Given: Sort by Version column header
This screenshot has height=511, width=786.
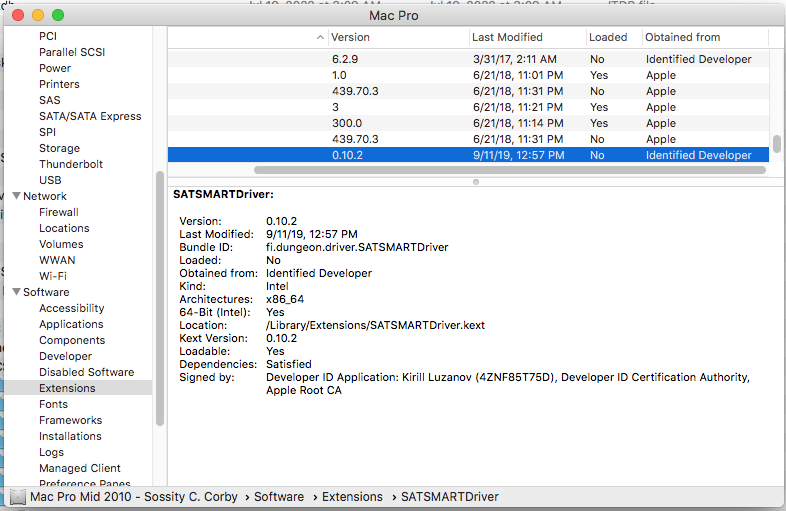Looking at the screenshot, I should [x=350, y=37].
